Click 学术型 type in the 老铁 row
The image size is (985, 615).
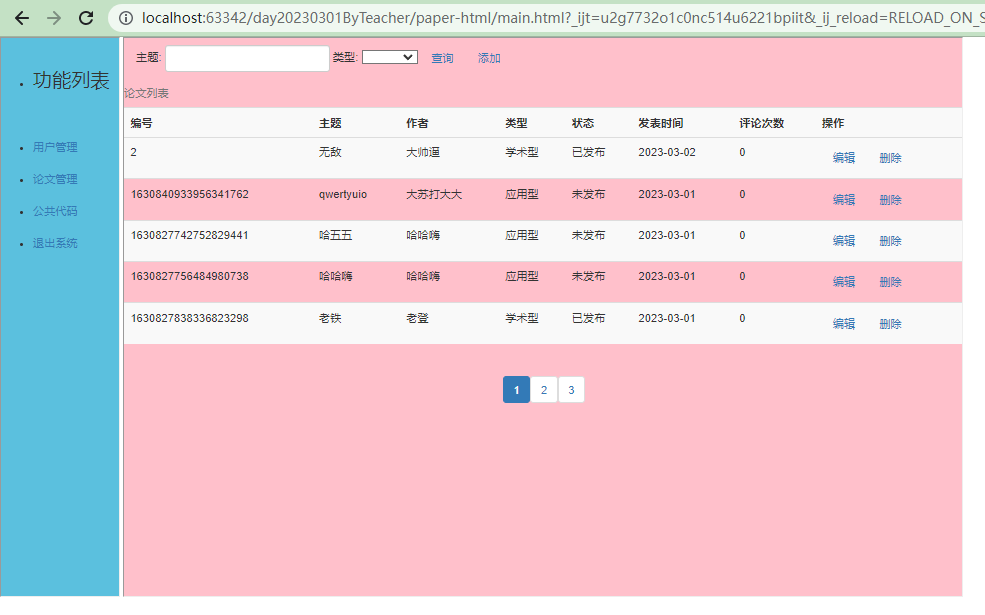coord(522,318)
